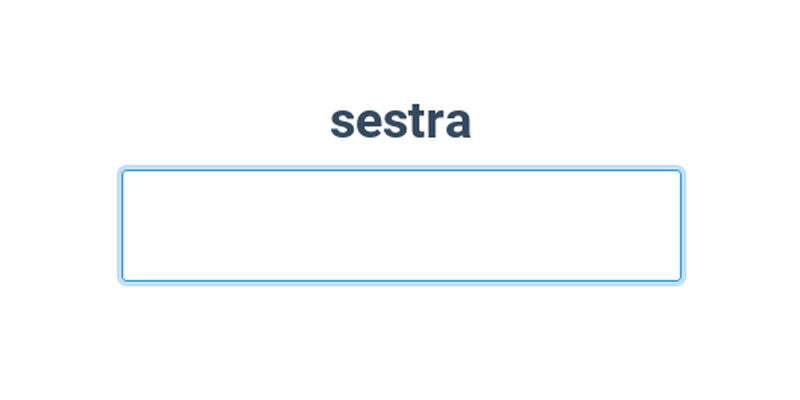
Task: Select the blue-outlined text box
Action: tap(401, 225)
